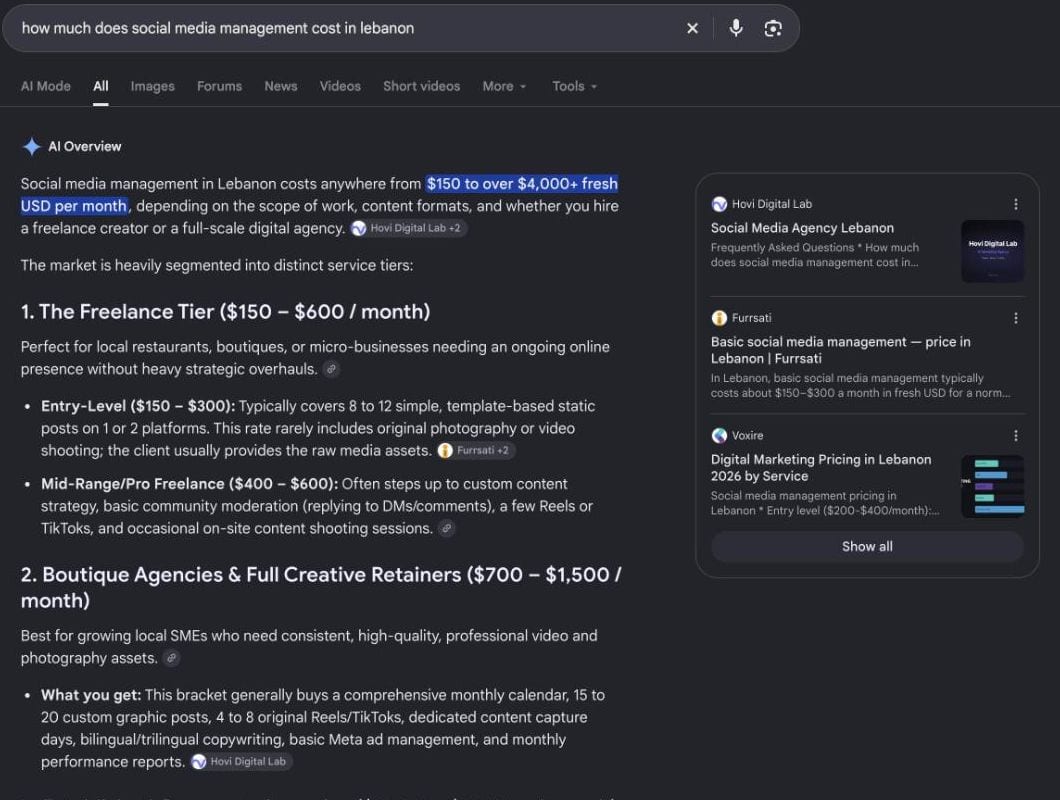Click Voxire favicon in sources card
This screenshot has height=800, width=1060.
719,436
